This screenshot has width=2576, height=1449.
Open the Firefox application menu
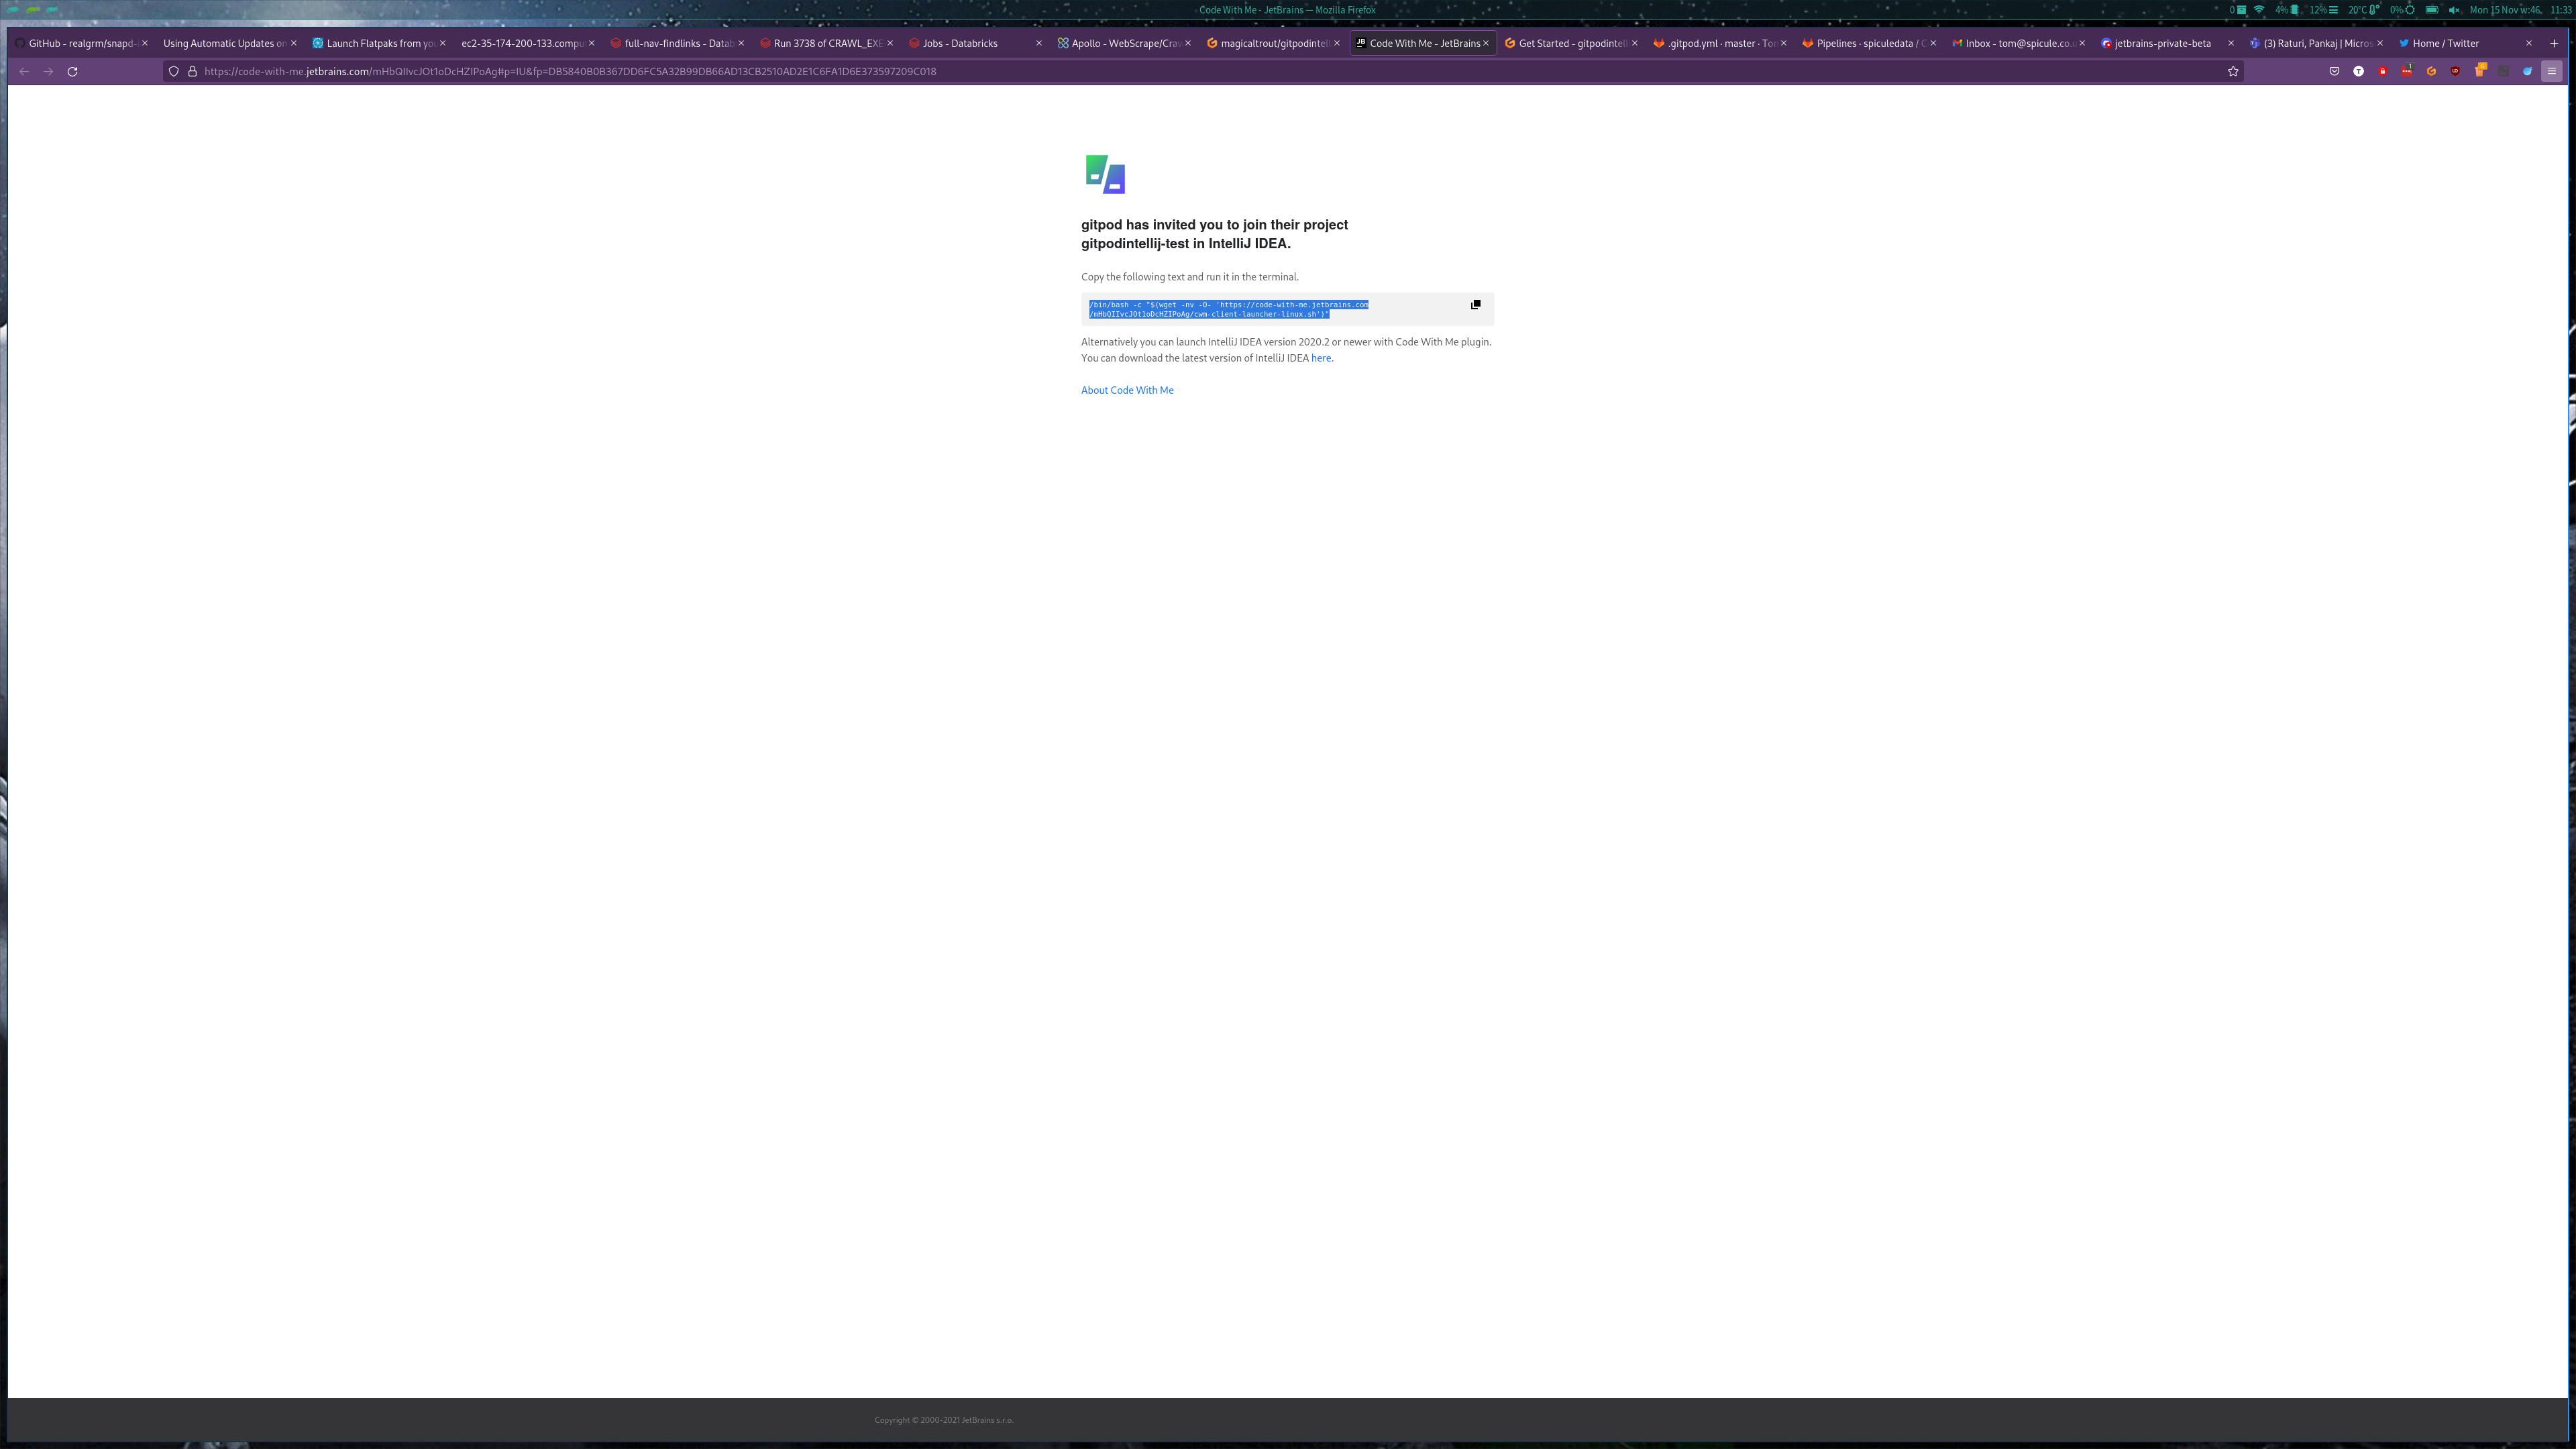point(2550,71)
